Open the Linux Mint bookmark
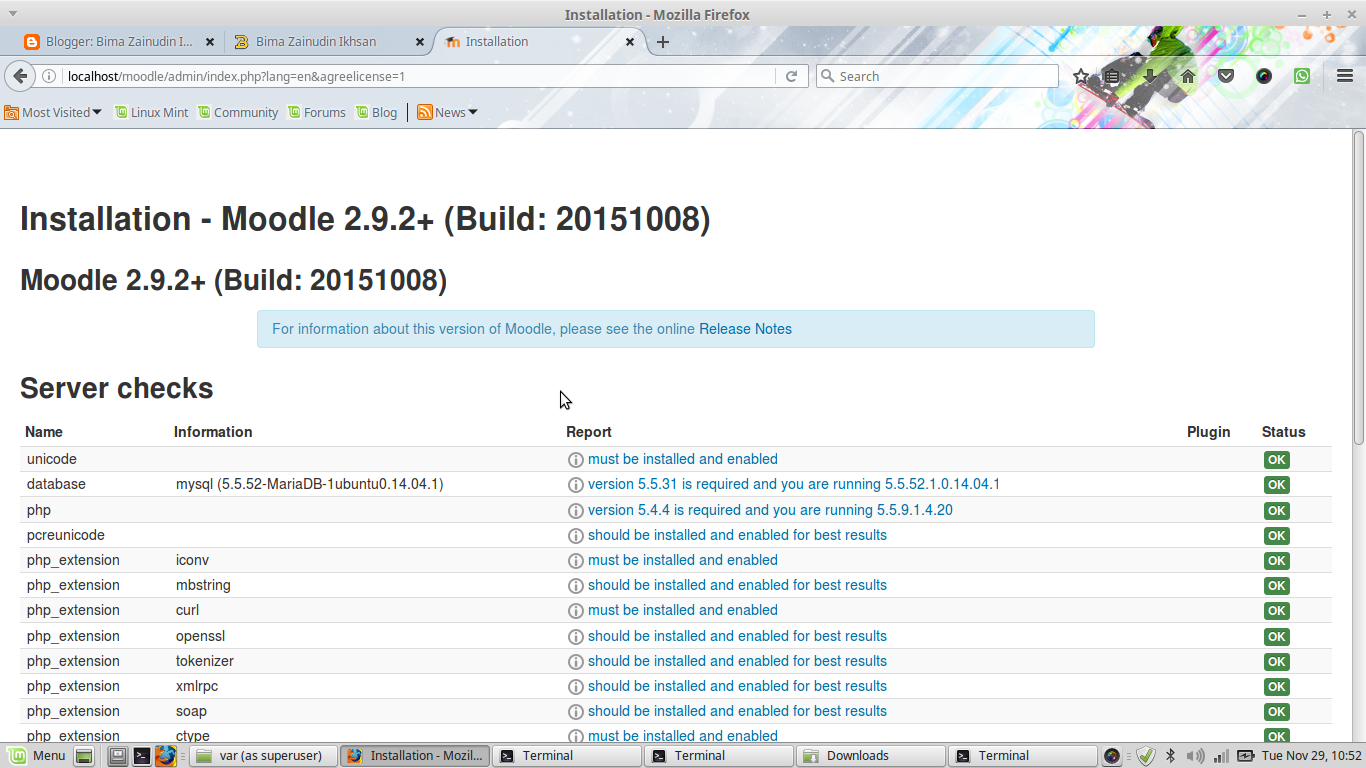The height and width of the screenshot is (768, 1366). click(151, 112)
